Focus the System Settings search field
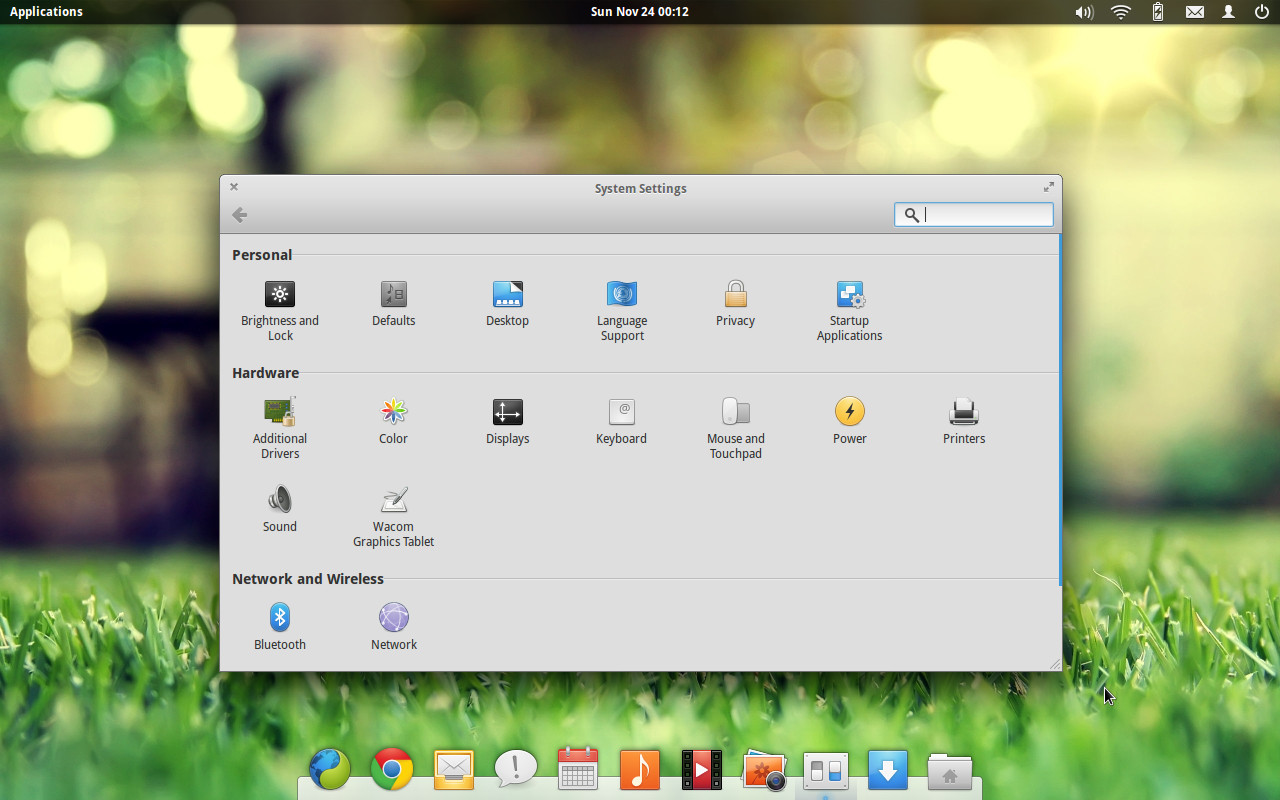Viewport: 1280px width, 800px height. (974, 214)
